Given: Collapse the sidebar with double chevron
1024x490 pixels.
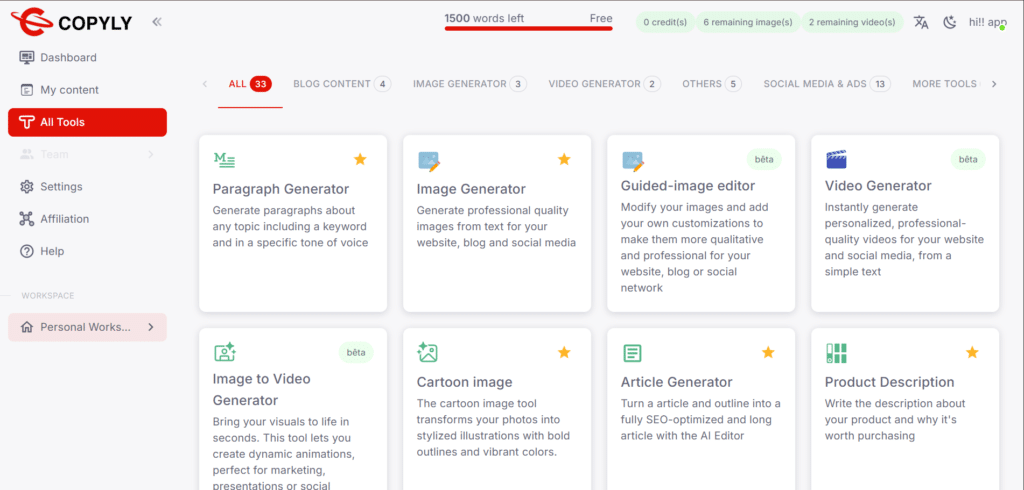Looking at the screenshot, I should click(x=157, y=21).
